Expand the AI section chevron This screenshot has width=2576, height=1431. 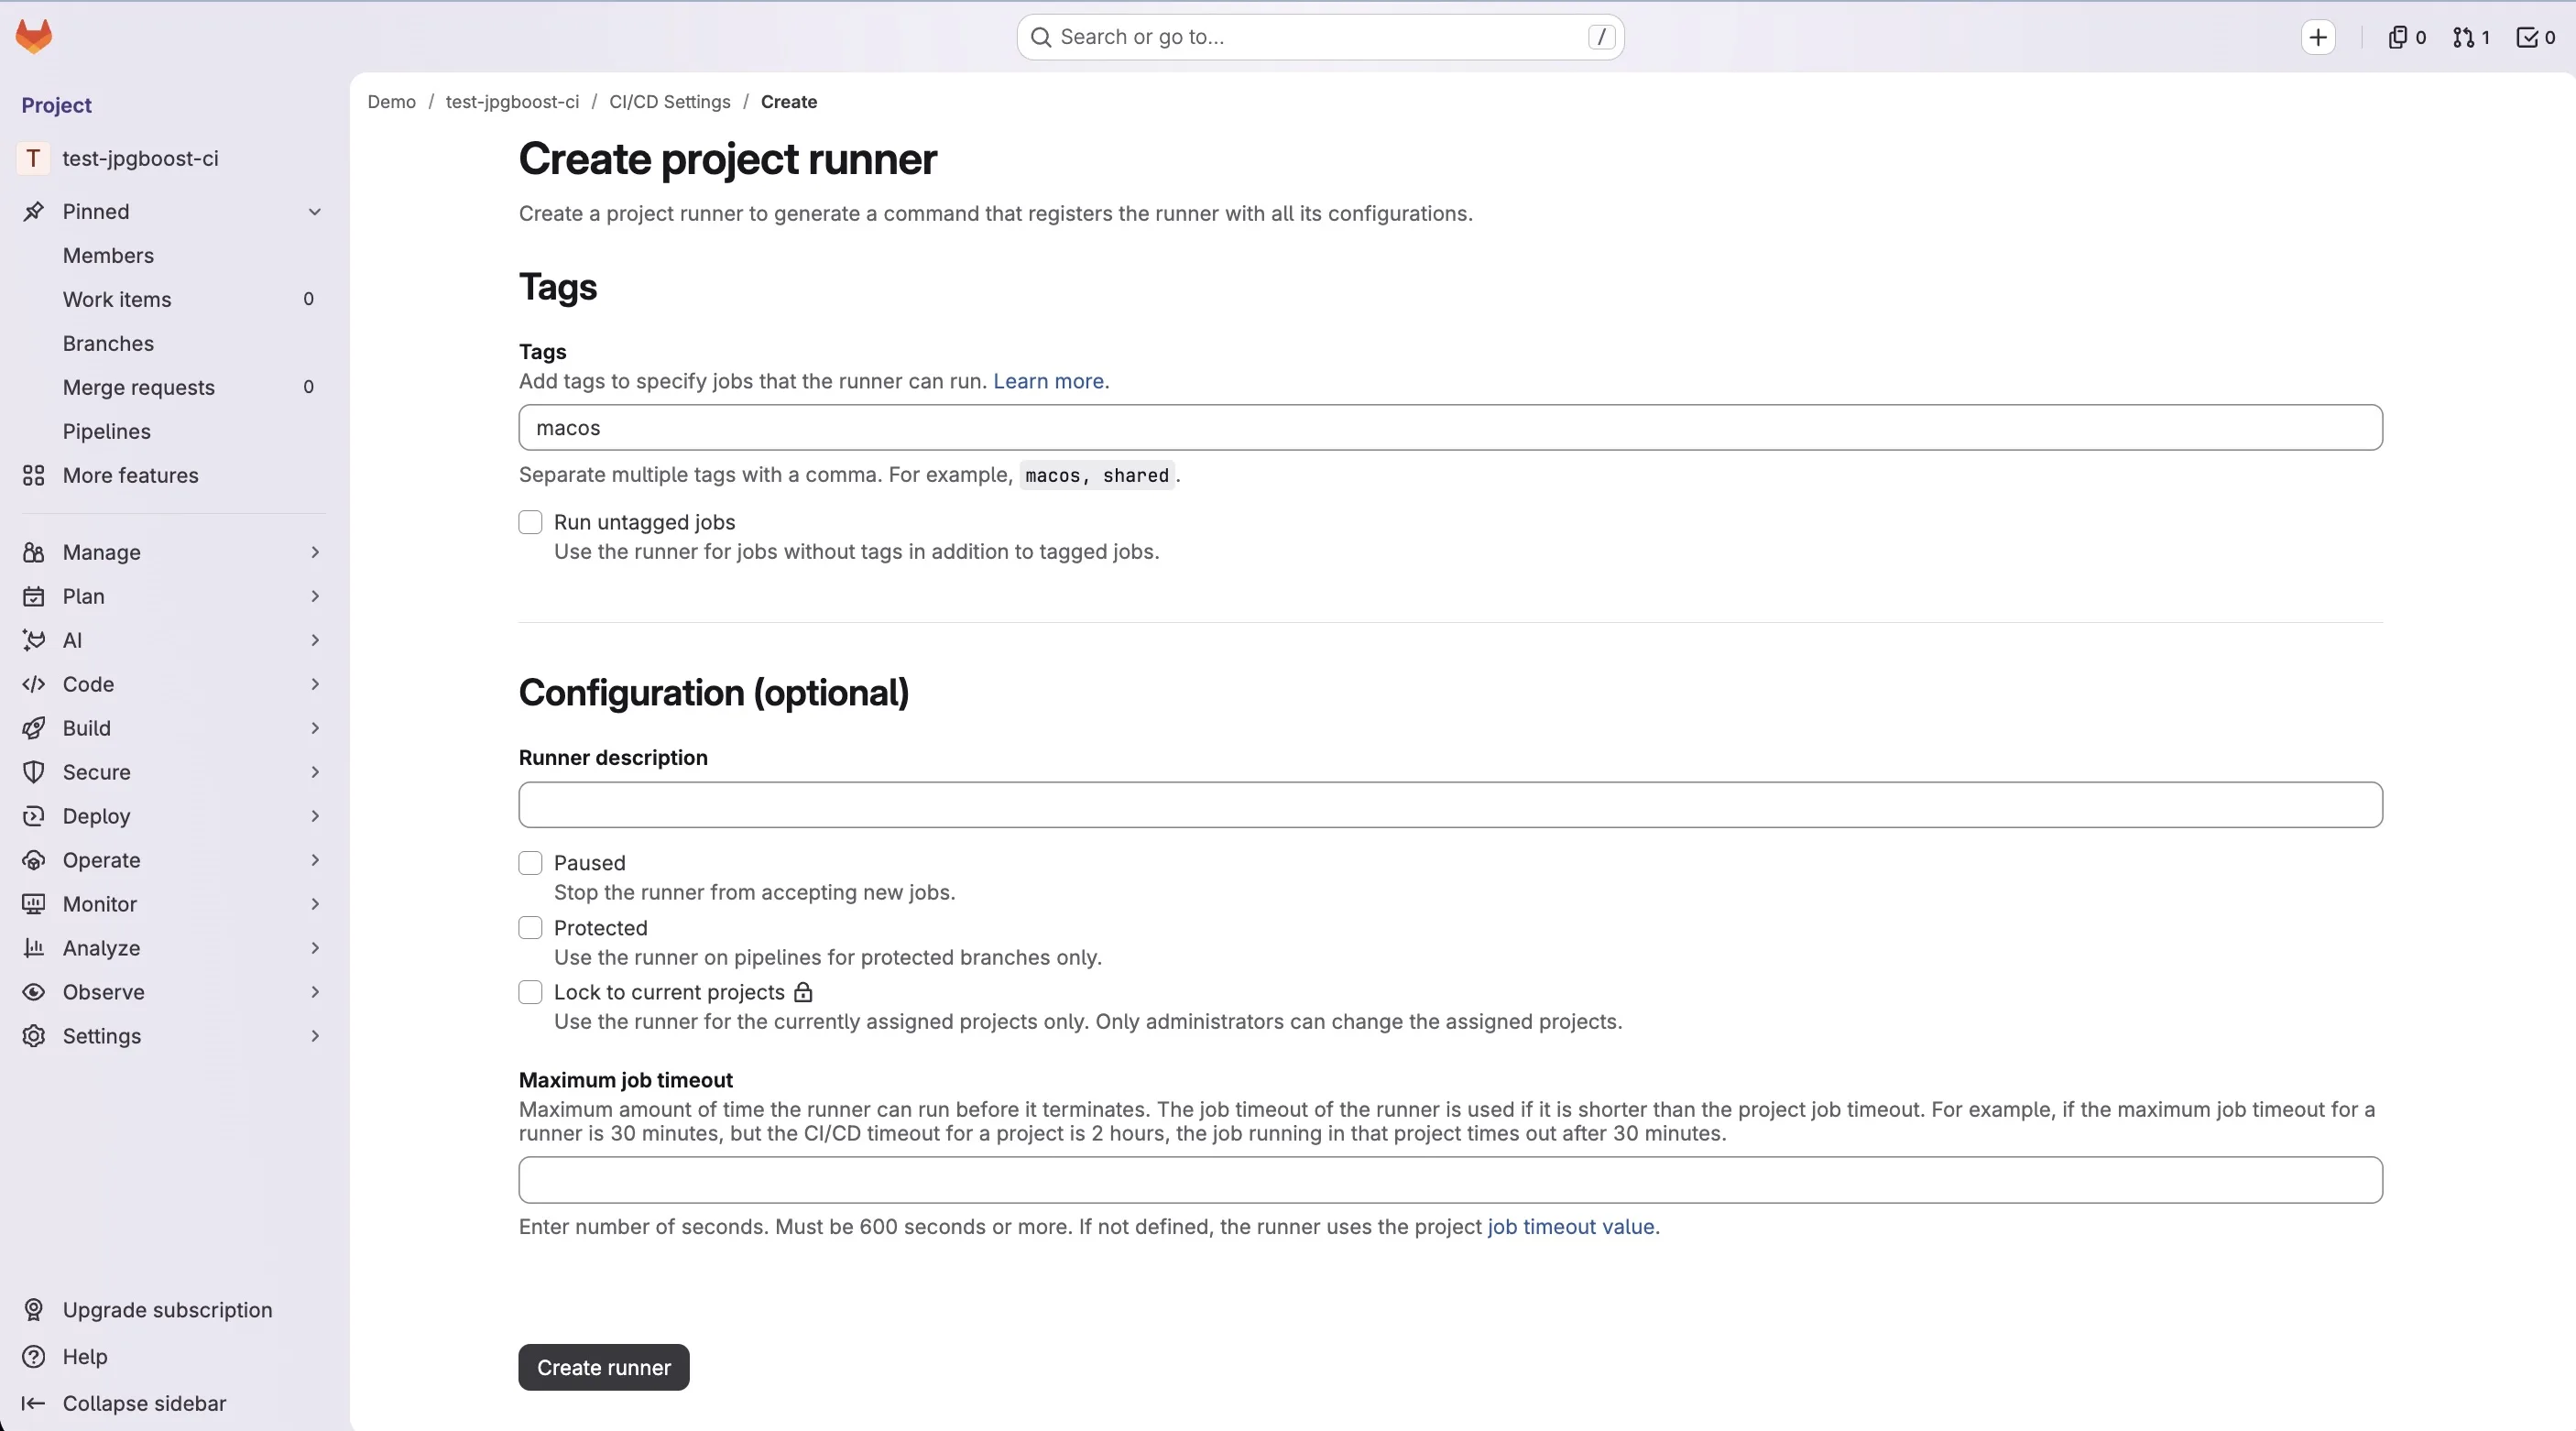(x=315, y=640)
